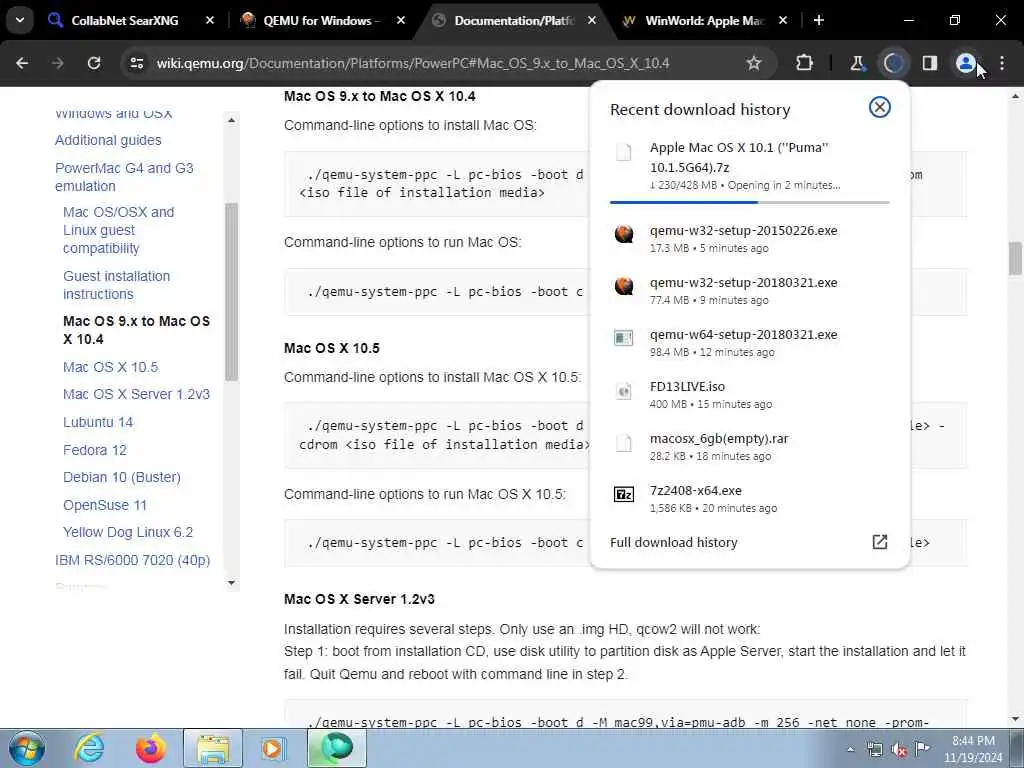Click Full download history text
This screenshot has width=1024, height=768.
(673, 542)
